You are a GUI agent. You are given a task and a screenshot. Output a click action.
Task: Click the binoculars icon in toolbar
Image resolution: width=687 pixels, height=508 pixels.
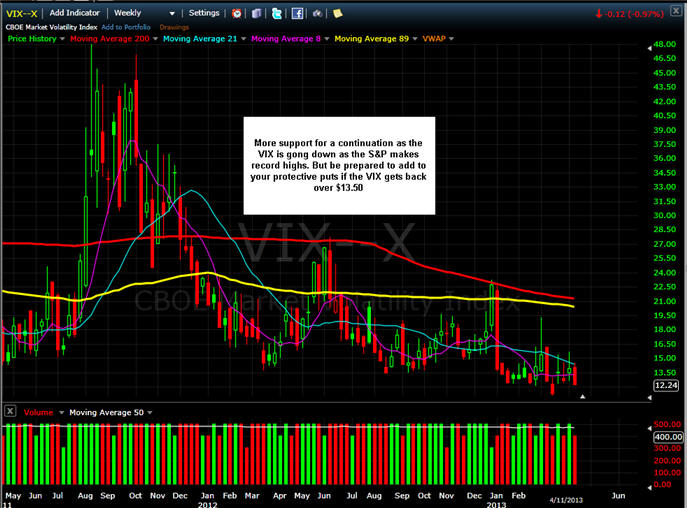tap(319, 13)
